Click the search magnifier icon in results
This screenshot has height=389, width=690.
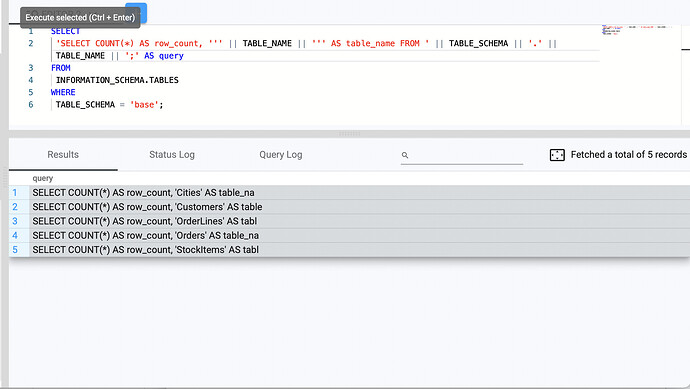405,155
